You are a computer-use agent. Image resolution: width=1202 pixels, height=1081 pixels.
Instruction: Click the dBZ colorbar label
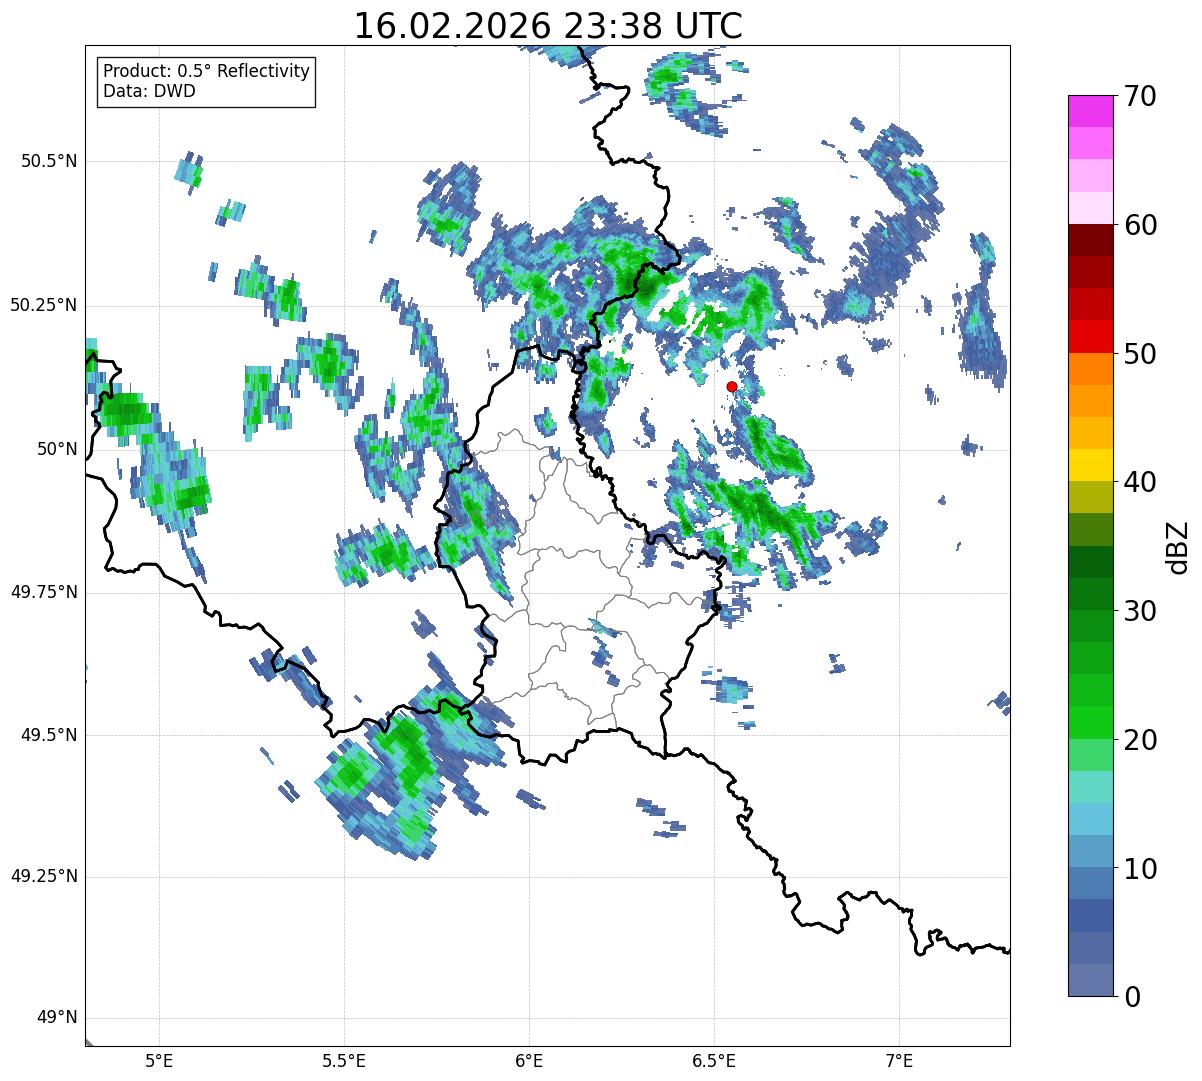pos(1178,546)
